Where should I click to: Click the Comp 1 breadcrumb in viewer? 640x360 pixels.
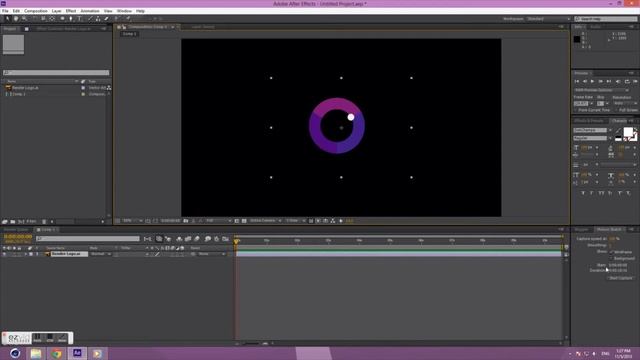pyautogui.click(x=129, y=34)
